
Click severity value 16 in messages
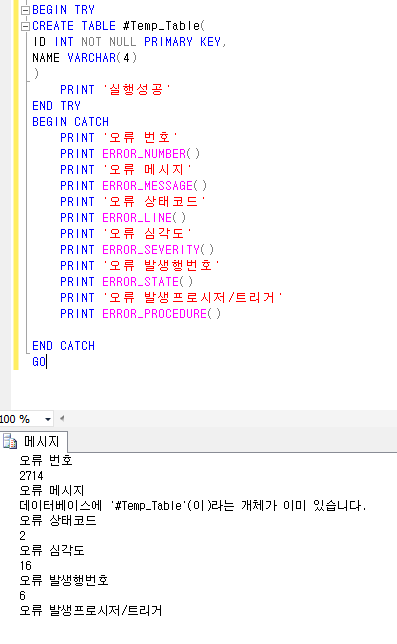tap(25, 566)
